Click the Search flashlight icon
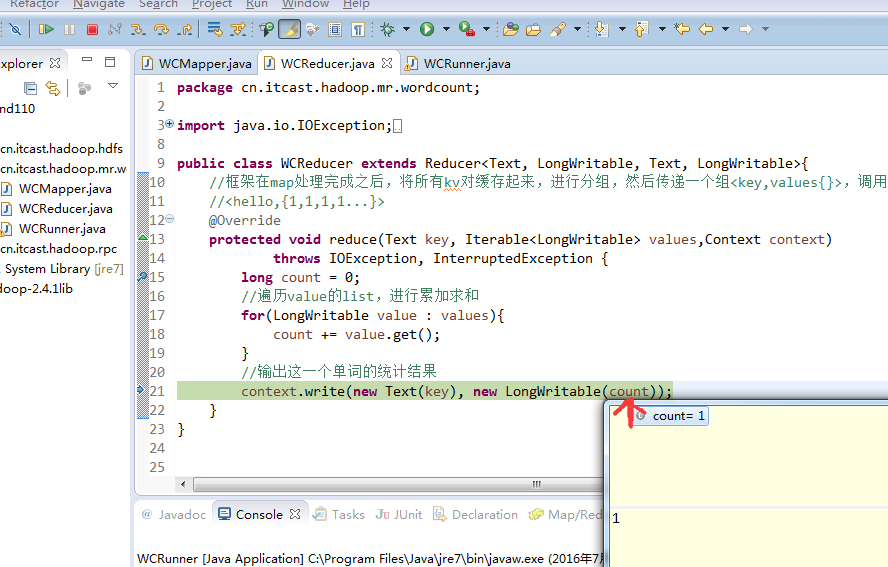The height and width of the screenshot is (567, 888). (x=558, y=29)
